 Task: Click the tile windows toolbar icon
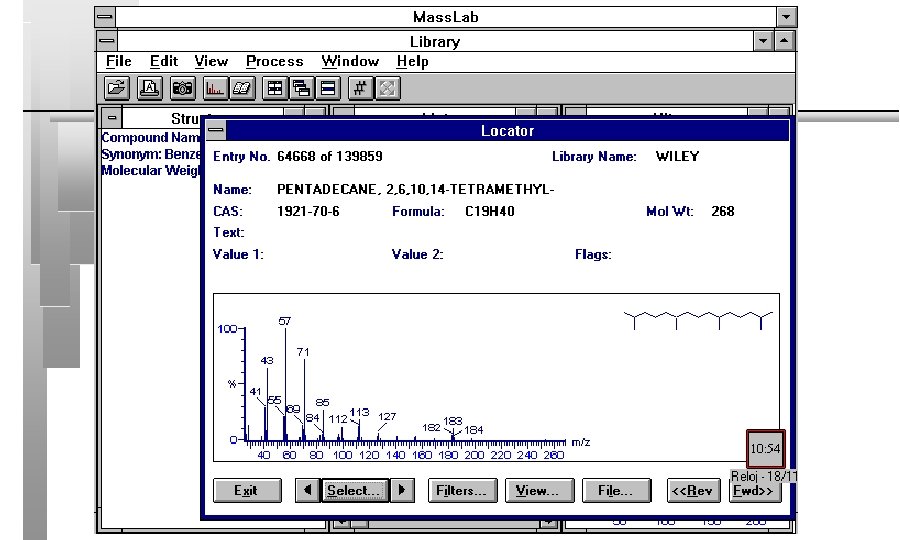click(275, 88)
